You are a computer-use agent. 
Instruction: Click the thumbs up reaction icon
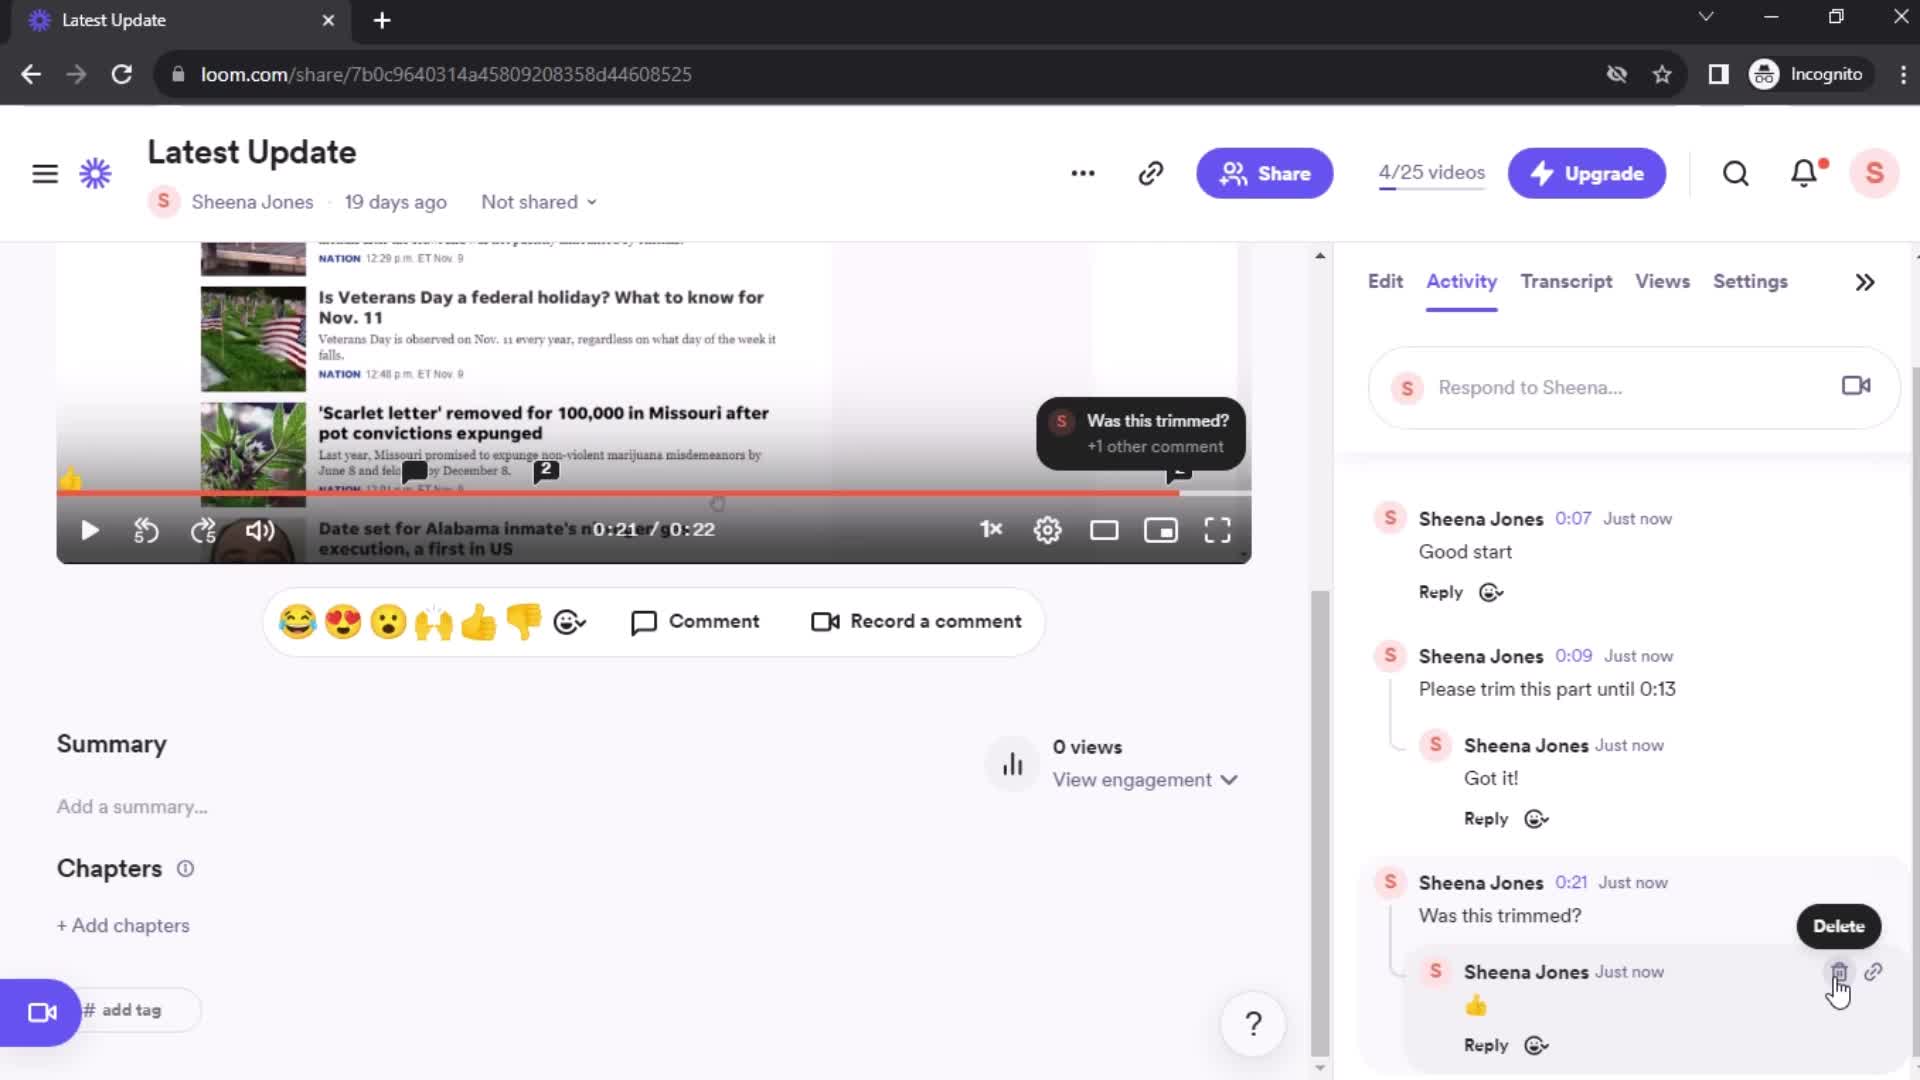point(479,621)
